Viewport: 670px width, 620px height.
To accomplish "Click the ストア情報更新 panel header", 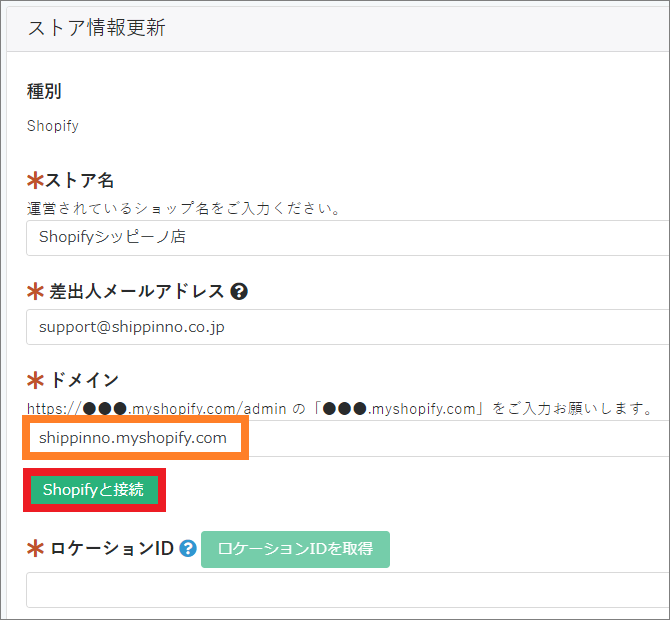I will pyautogui.click(x=97, y=27).
